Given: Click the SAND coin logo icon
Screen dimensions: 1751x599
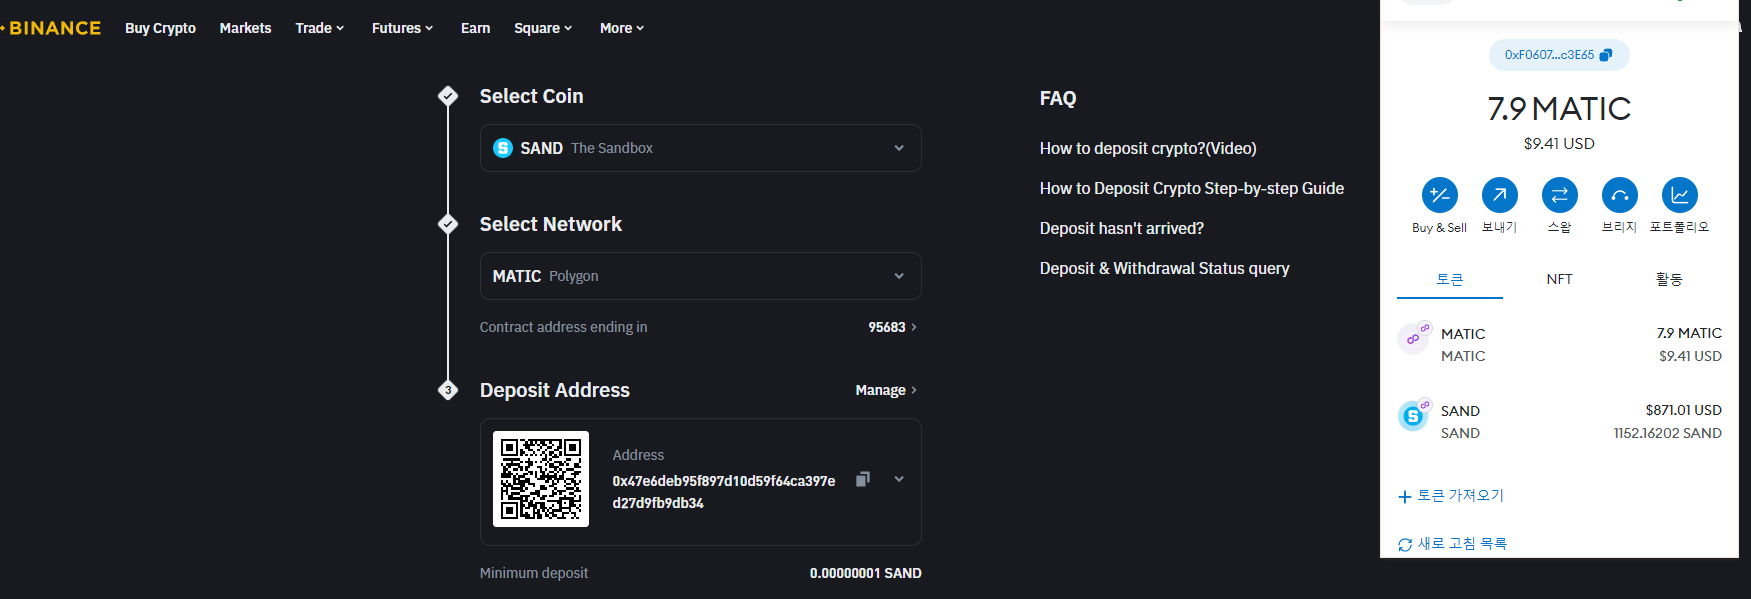Looking at the screenshot, I should tap(503, 148).
